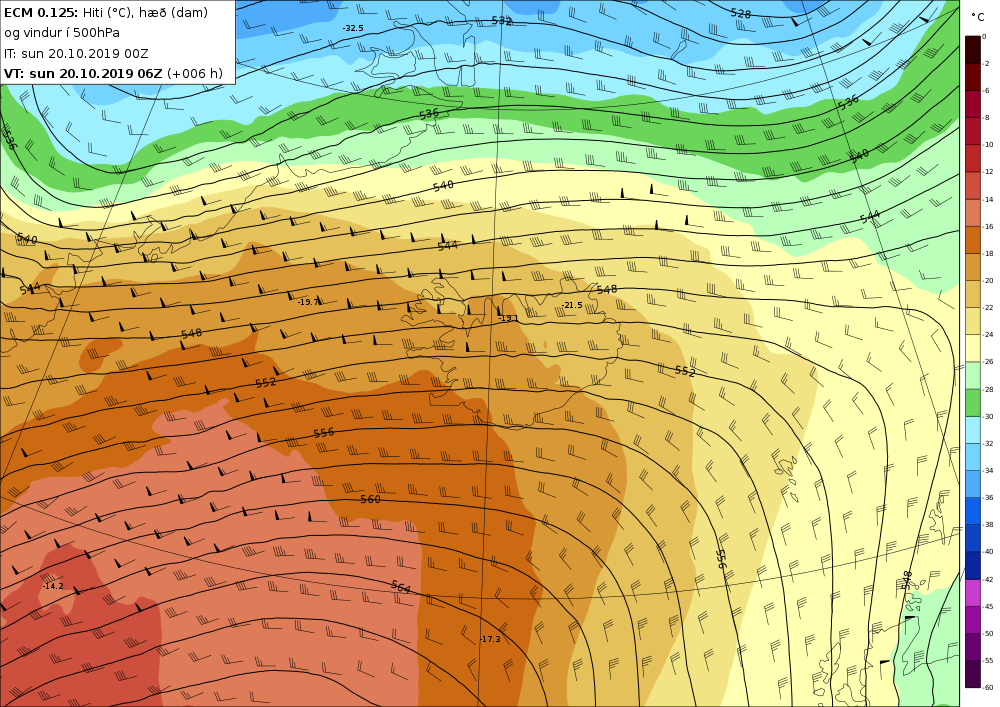Image resolution: width=1000 pixels, height=707 pixels.
Task: Click the magenta swatch between -42 and -45
Action: click(973, 593)
